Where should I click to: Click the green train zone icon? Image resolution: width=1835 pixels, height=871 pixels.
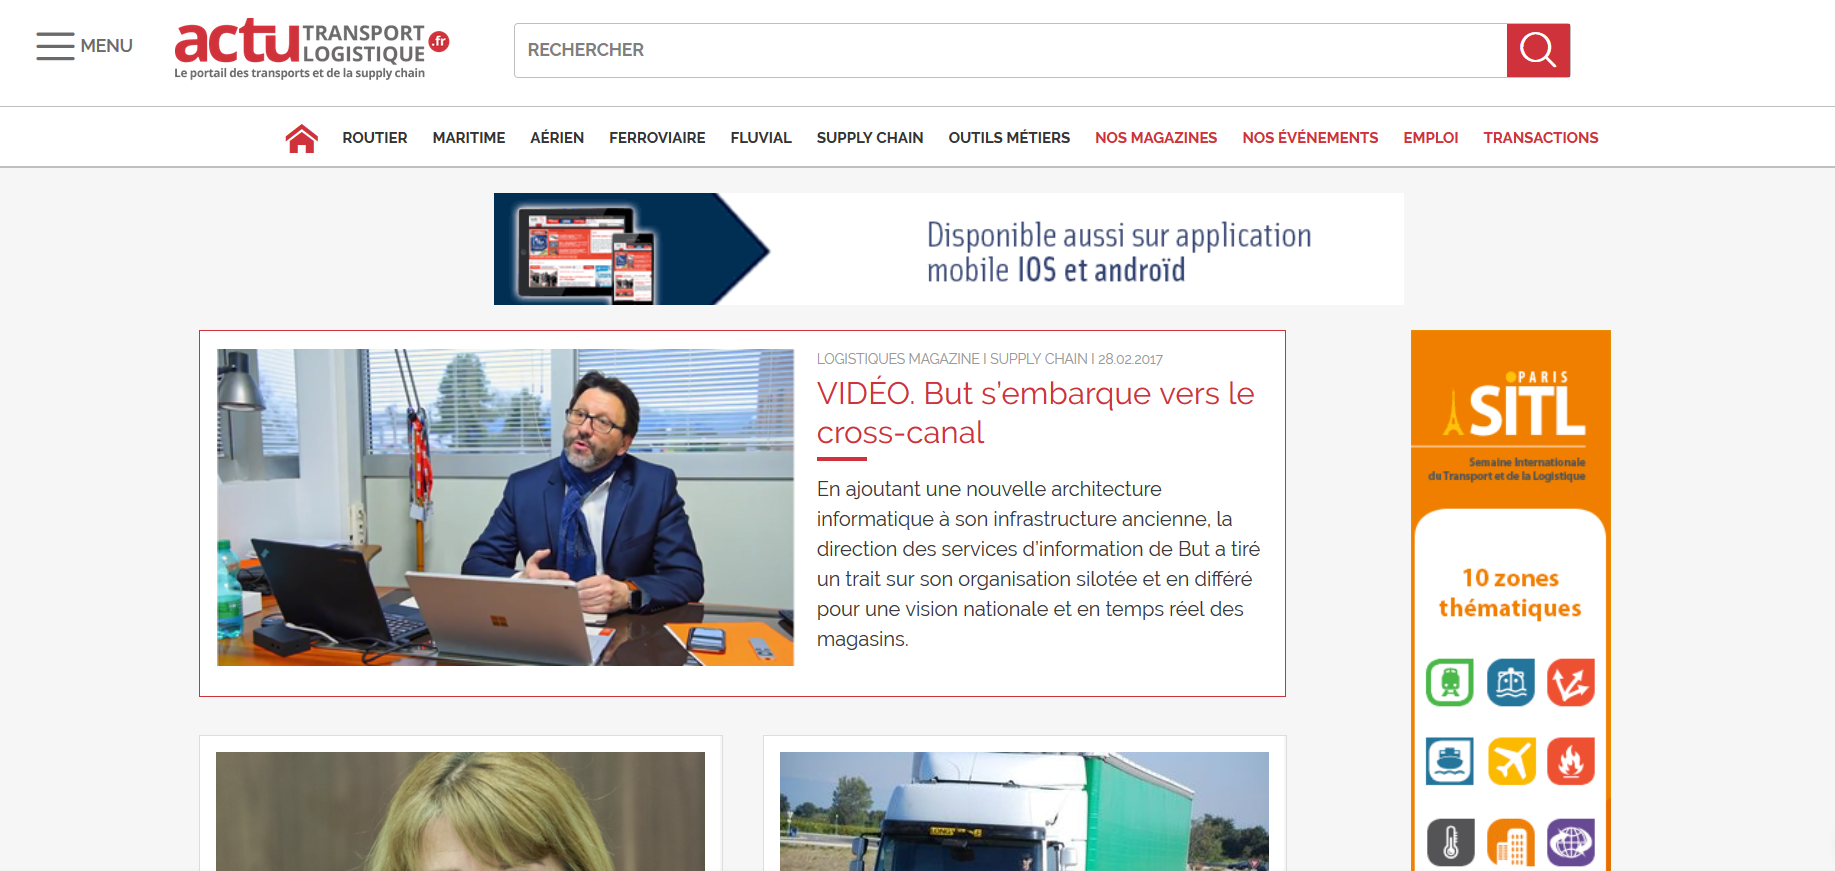coord(1450,683)
